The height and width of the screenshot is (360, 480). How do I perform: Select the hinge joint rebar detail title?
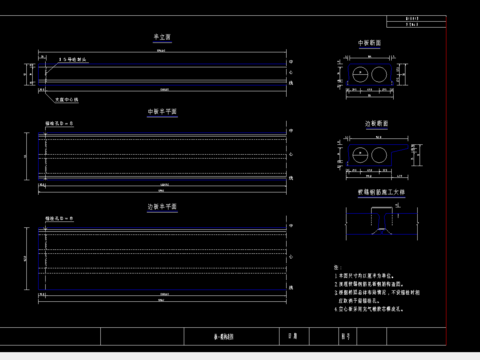point(381,192)
